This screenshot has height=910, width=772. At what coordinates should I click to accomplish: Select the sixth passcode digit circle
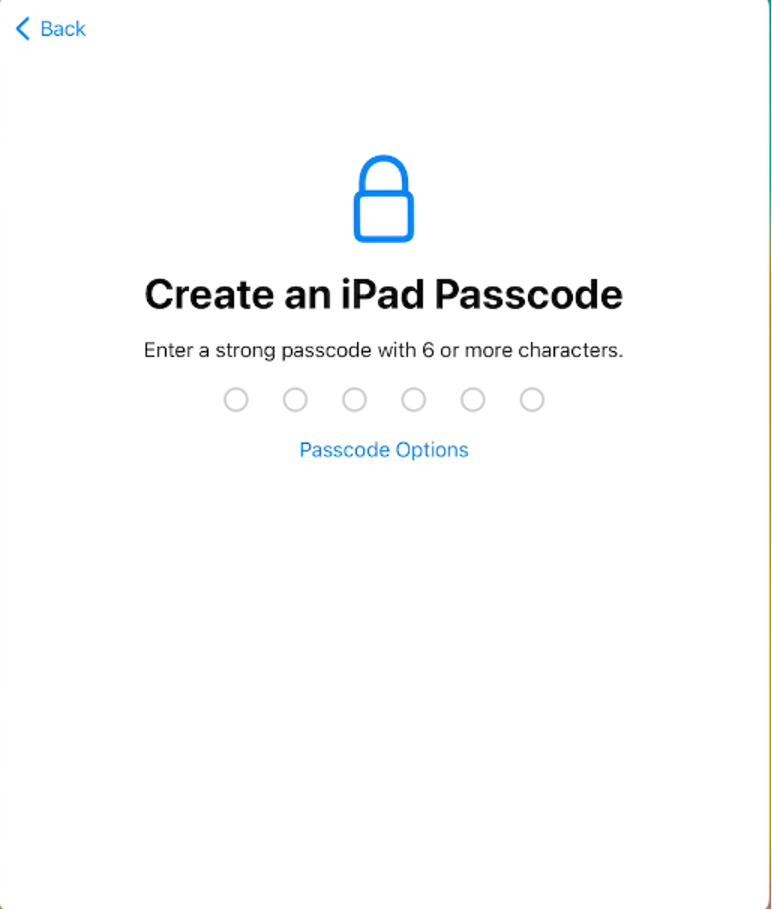[532, 400]
